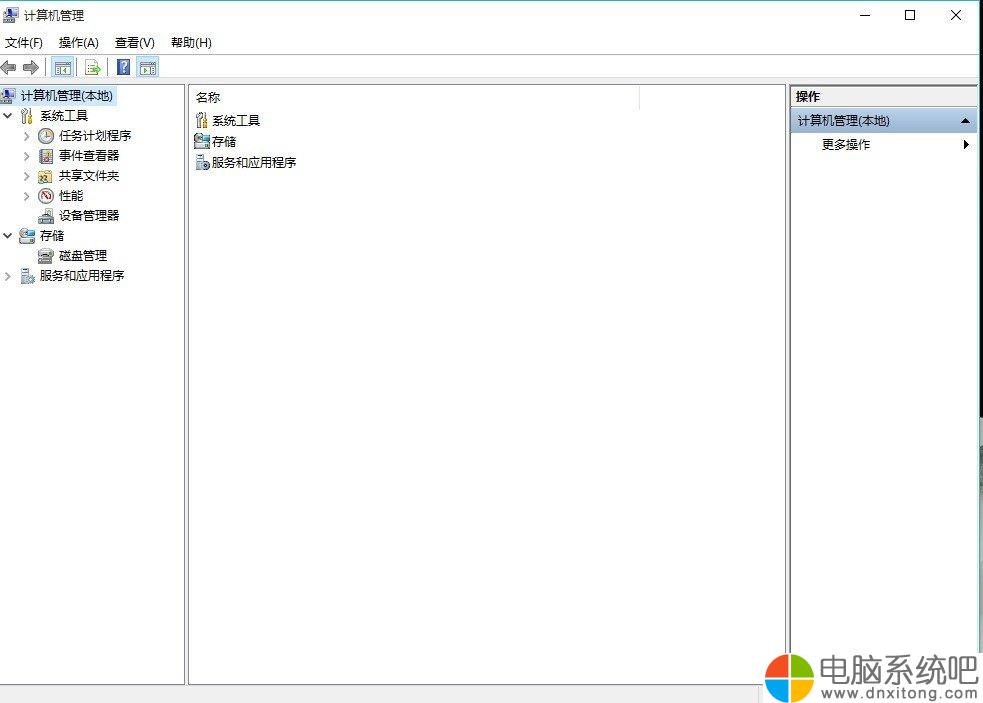Select 服务和应用程序 label in left tree

pos(82,276)
